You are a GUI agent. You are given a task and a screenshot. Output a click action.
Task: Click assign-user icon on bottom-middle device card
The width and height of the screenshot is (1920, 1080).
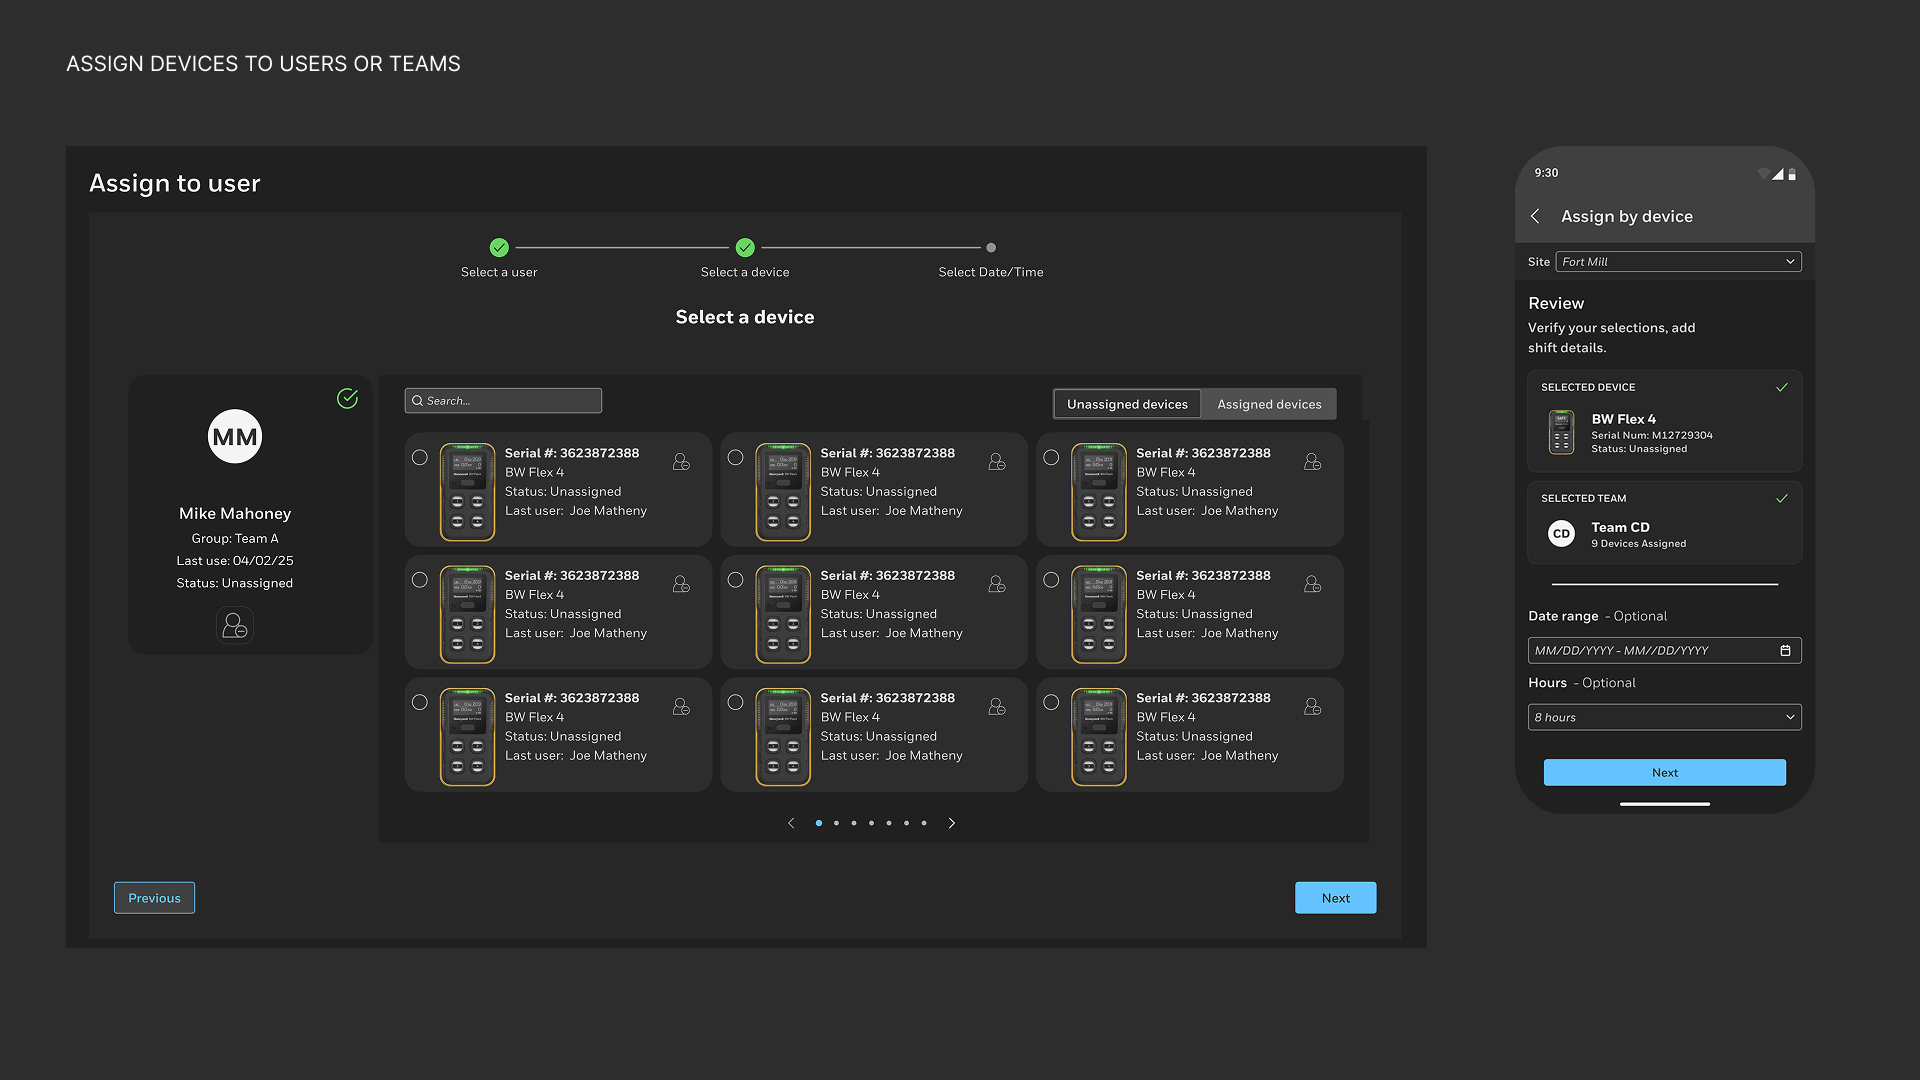point(997,707)
